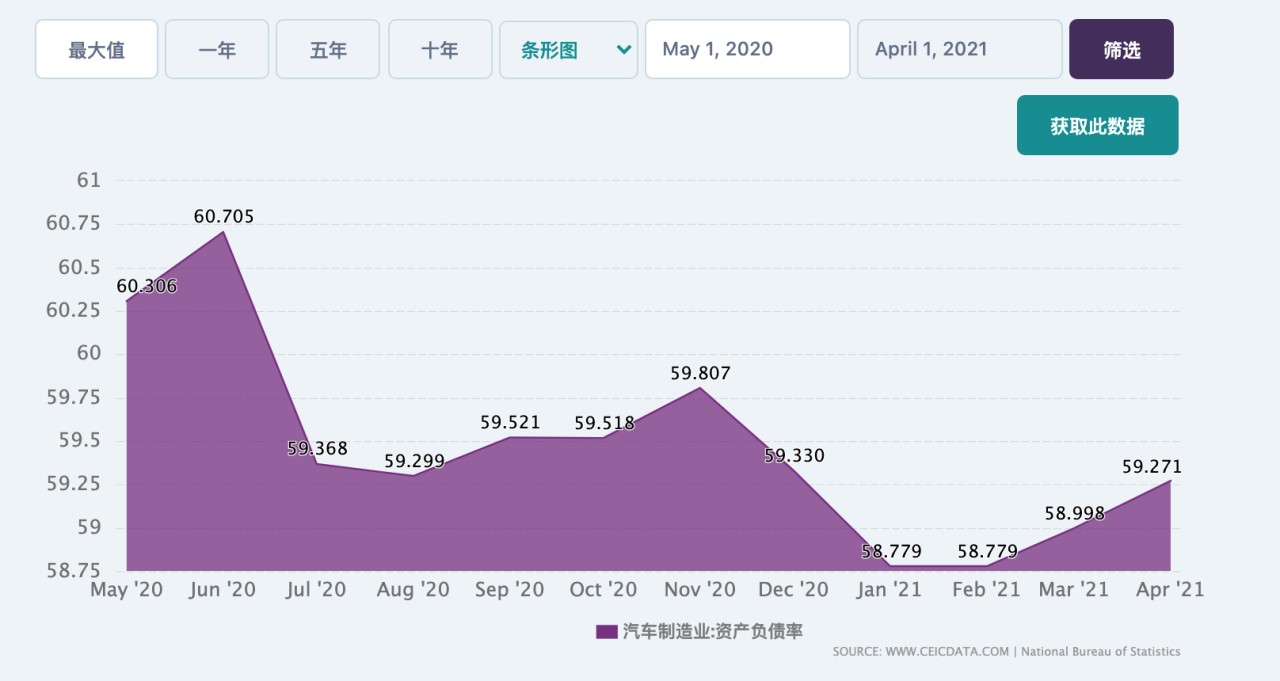The width and height of the screenshot is (1280, 681).
Task: Click the chevron arrow beside 条形图
Action: (x=624, y=49)
